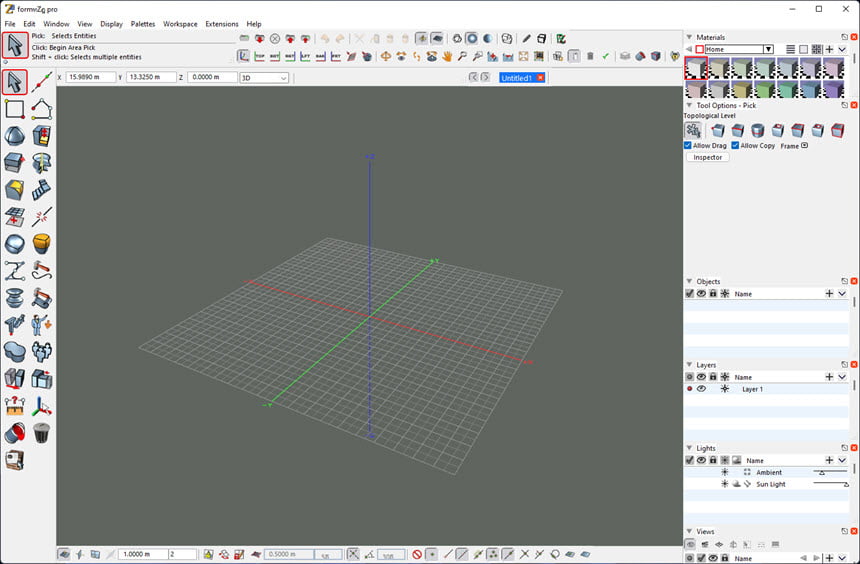The width and height of the screenshot is (860, 564).
Task: Toggle the Lights header checkmark column
Action: click(689, 460)
